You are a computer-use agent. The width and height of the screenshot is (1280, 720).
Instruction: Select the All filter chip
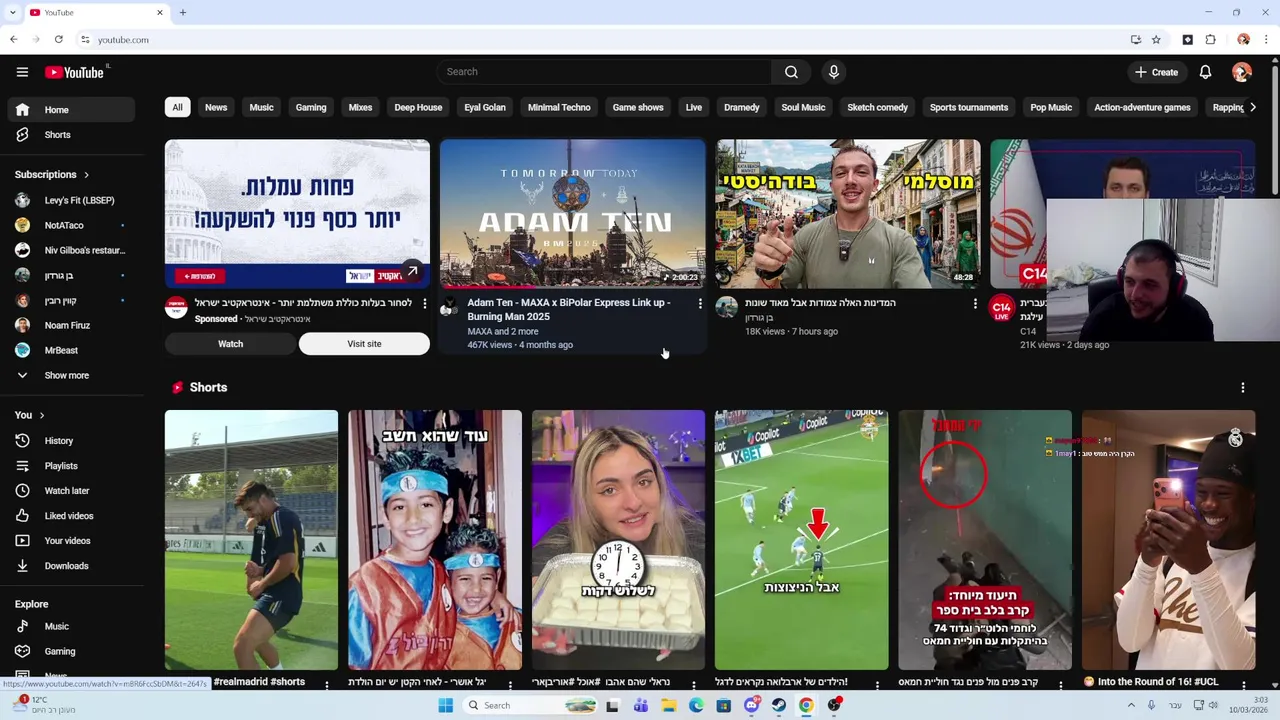[x=177, y=107]
